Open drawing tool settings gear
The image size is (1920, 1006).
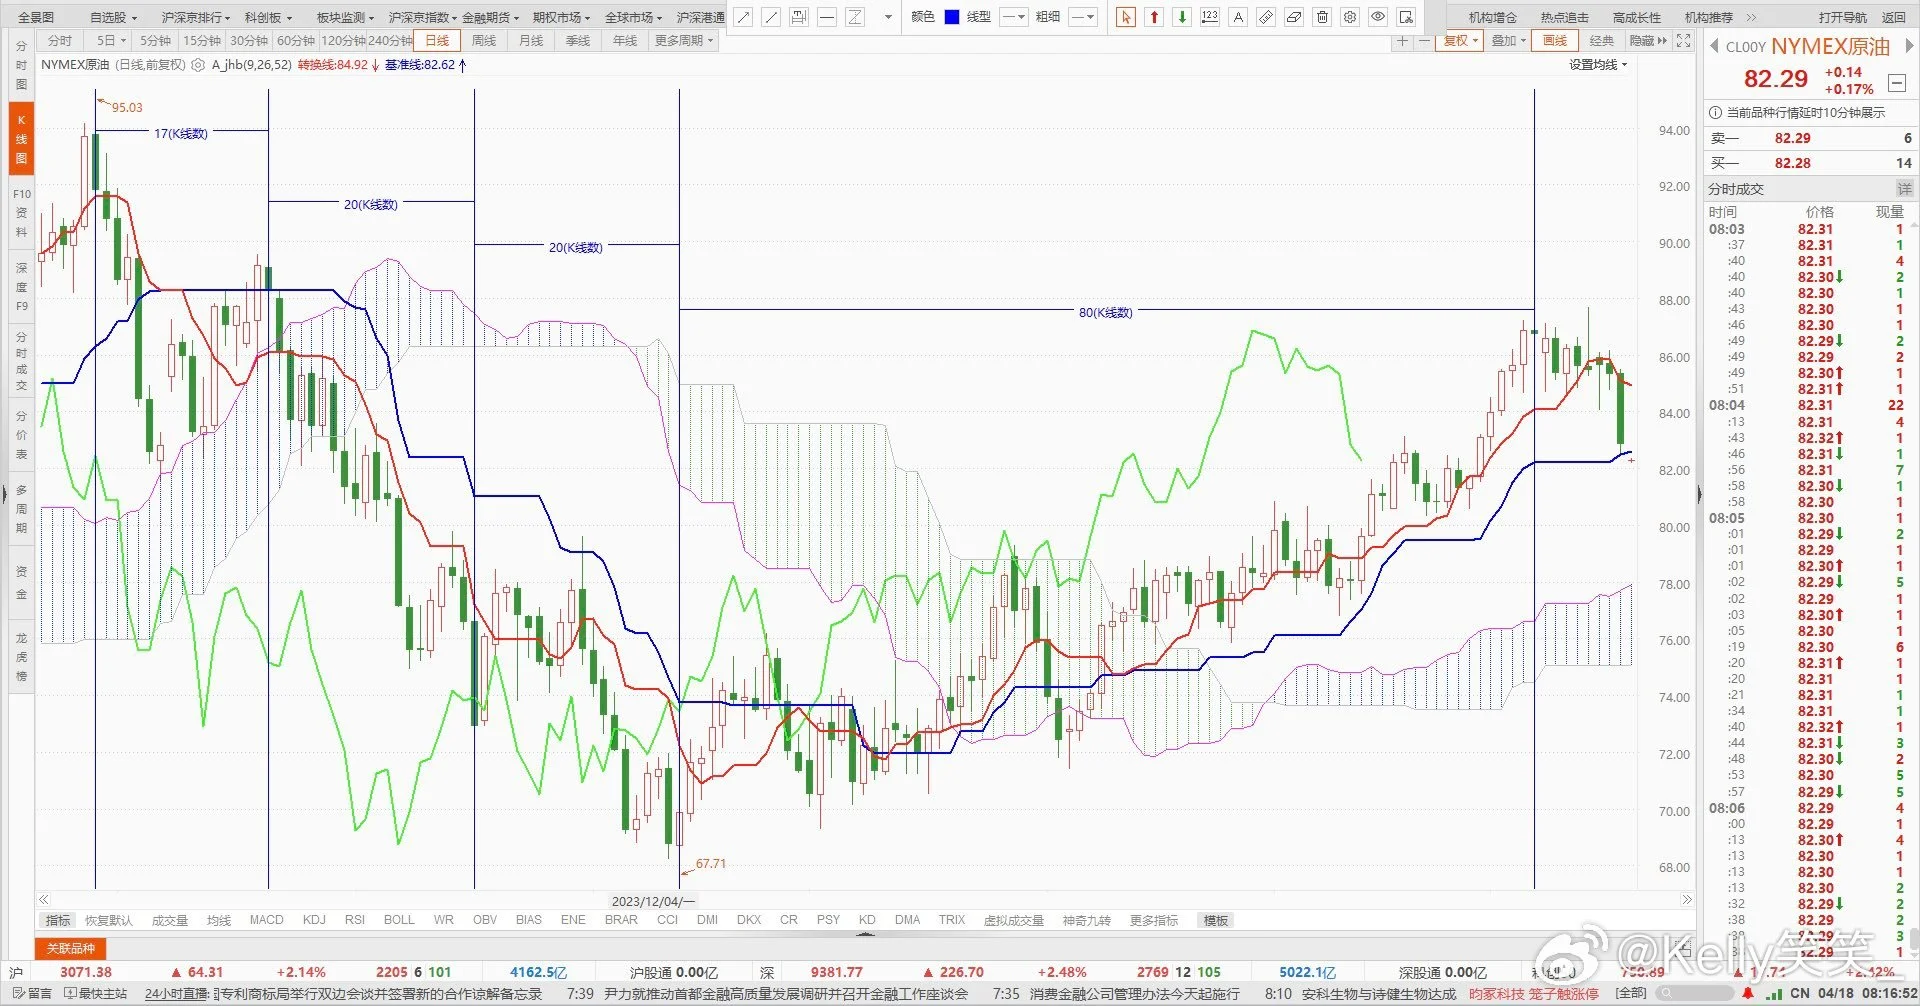(1350, 17)
